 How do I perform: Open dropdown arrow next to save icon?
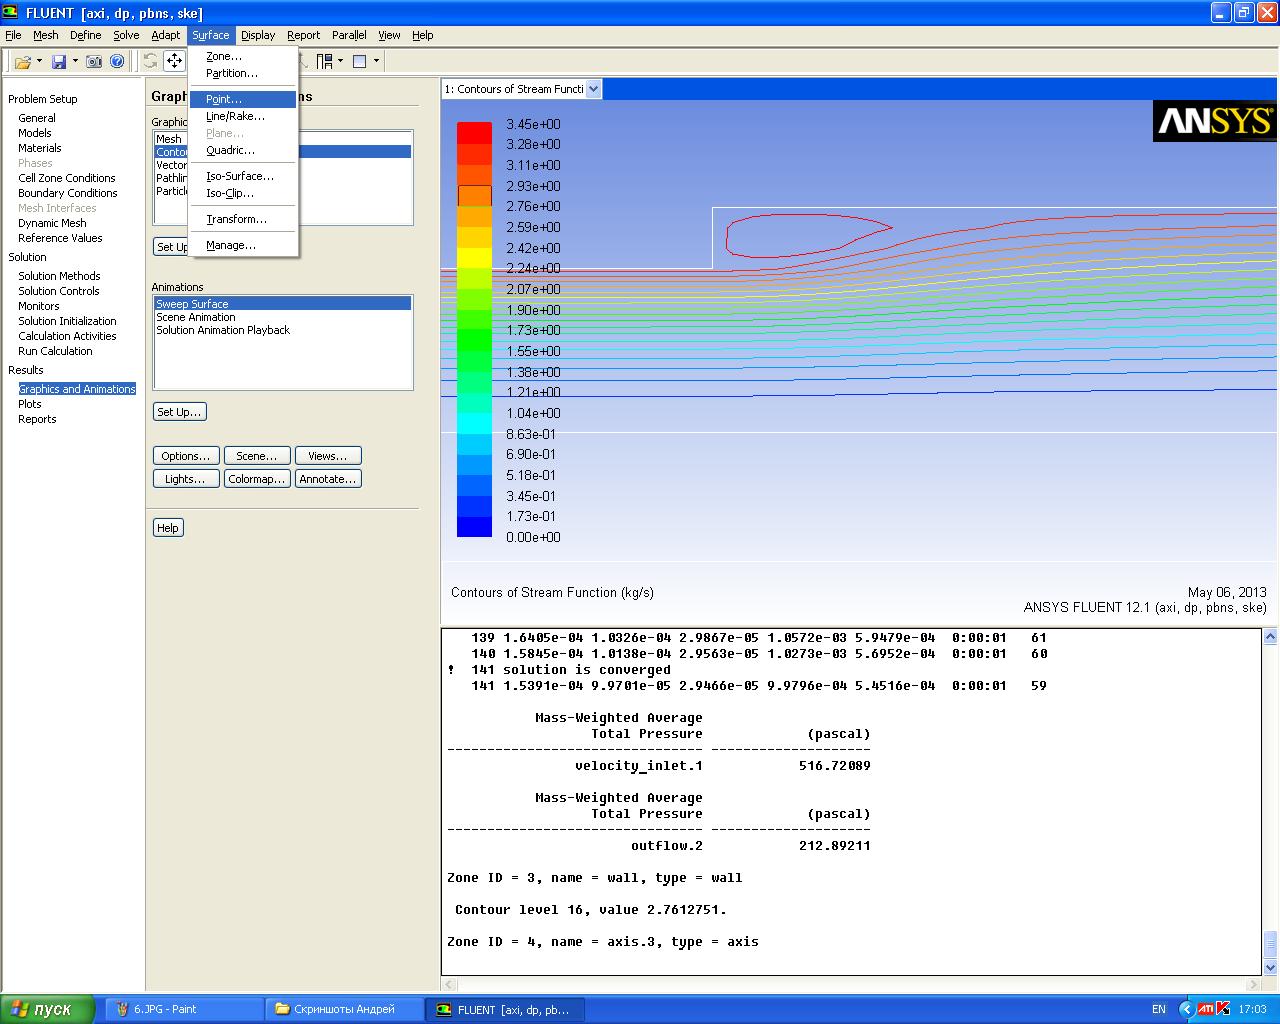point(74,61)
